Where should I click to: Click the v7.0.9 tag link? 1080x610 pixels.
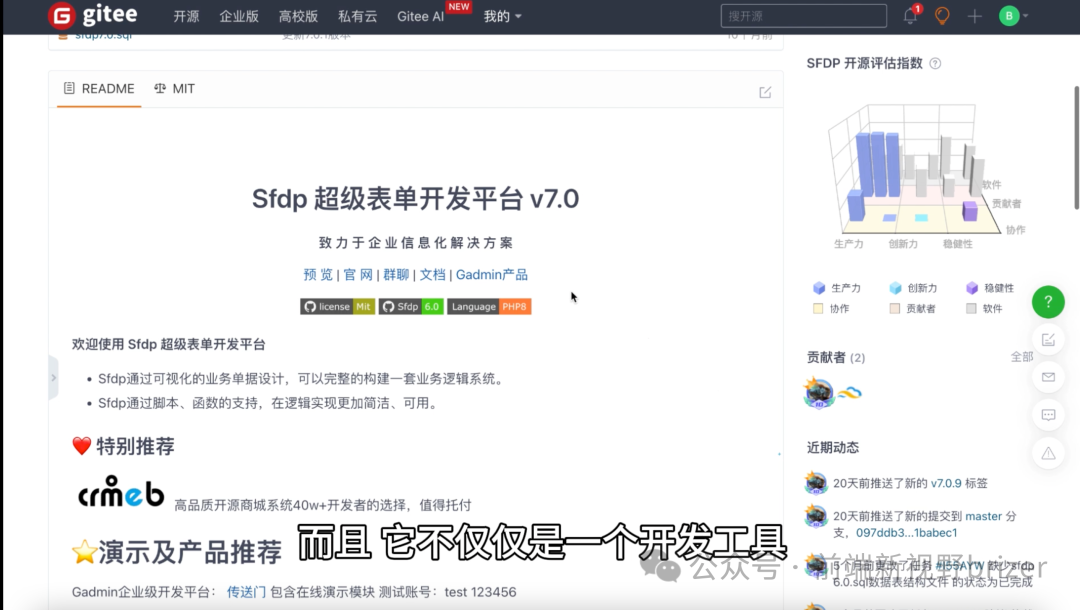pos(944,483)
